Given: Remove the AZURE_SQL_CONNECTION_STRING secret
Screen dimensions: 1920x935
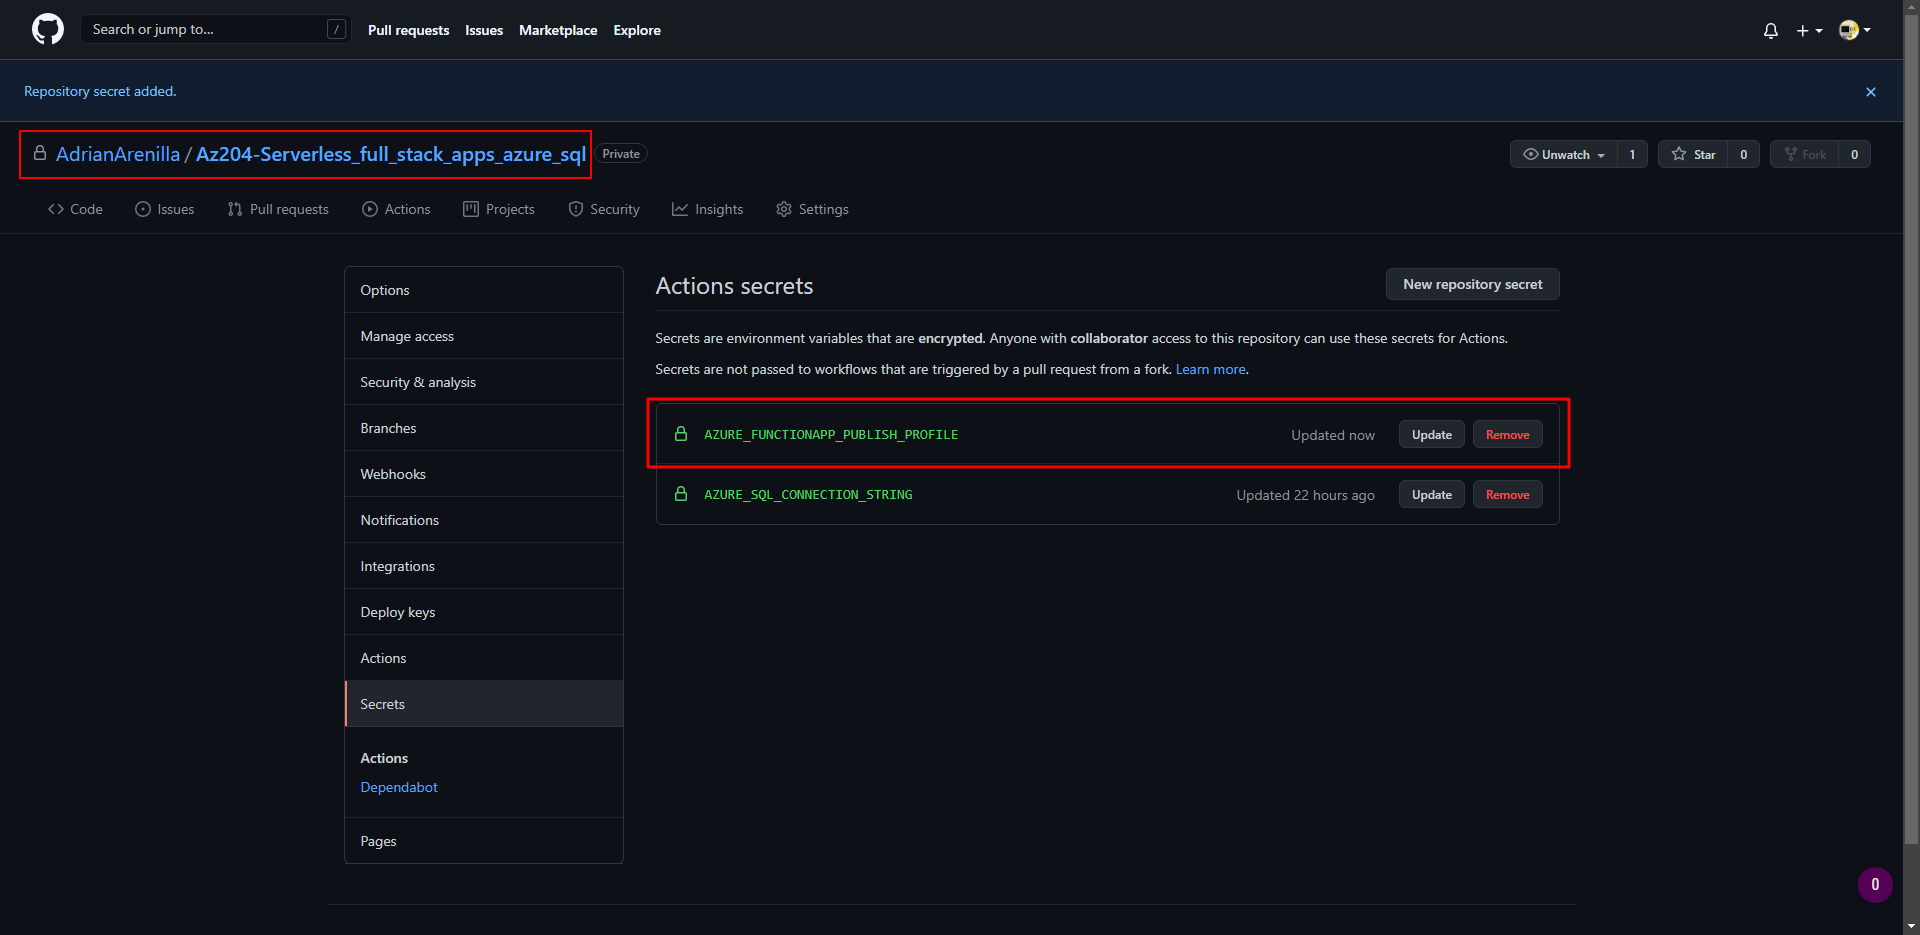Looking at the screenshot, I should [1507, 495].
